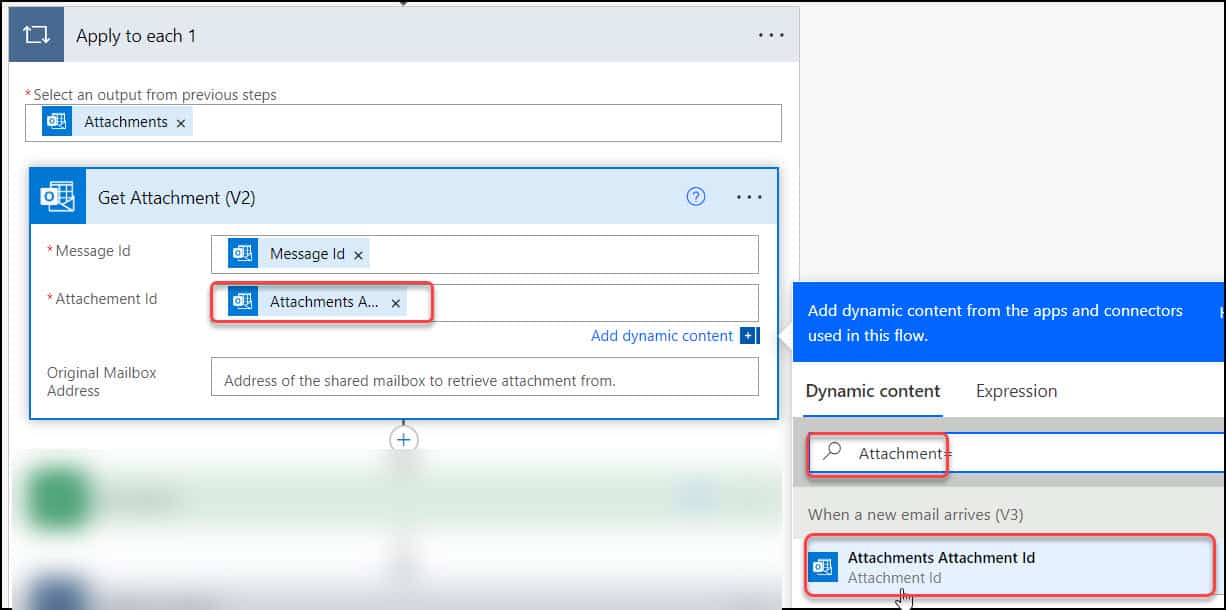Remove the Attachments A... token from Attachement Id
This screenshot has width=1226, height=610.
tap(396, 301)
